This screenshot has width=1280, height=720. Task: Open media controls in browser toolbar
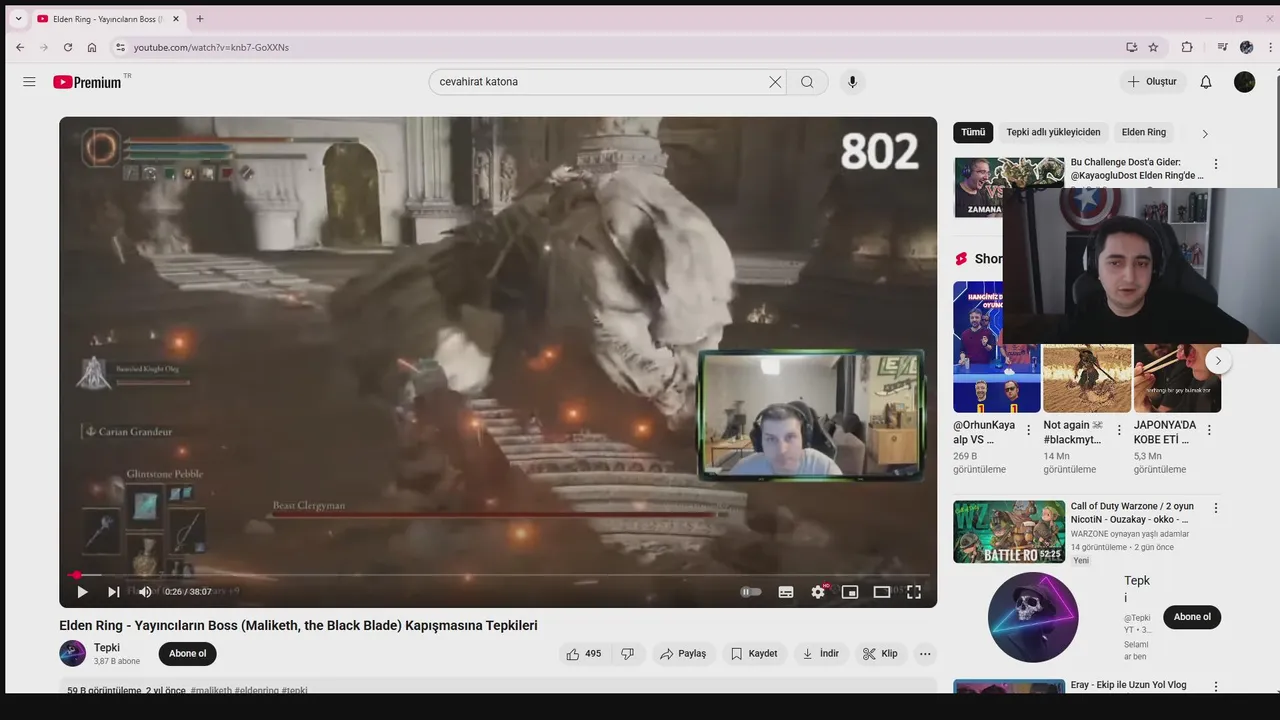[1222, 47]
